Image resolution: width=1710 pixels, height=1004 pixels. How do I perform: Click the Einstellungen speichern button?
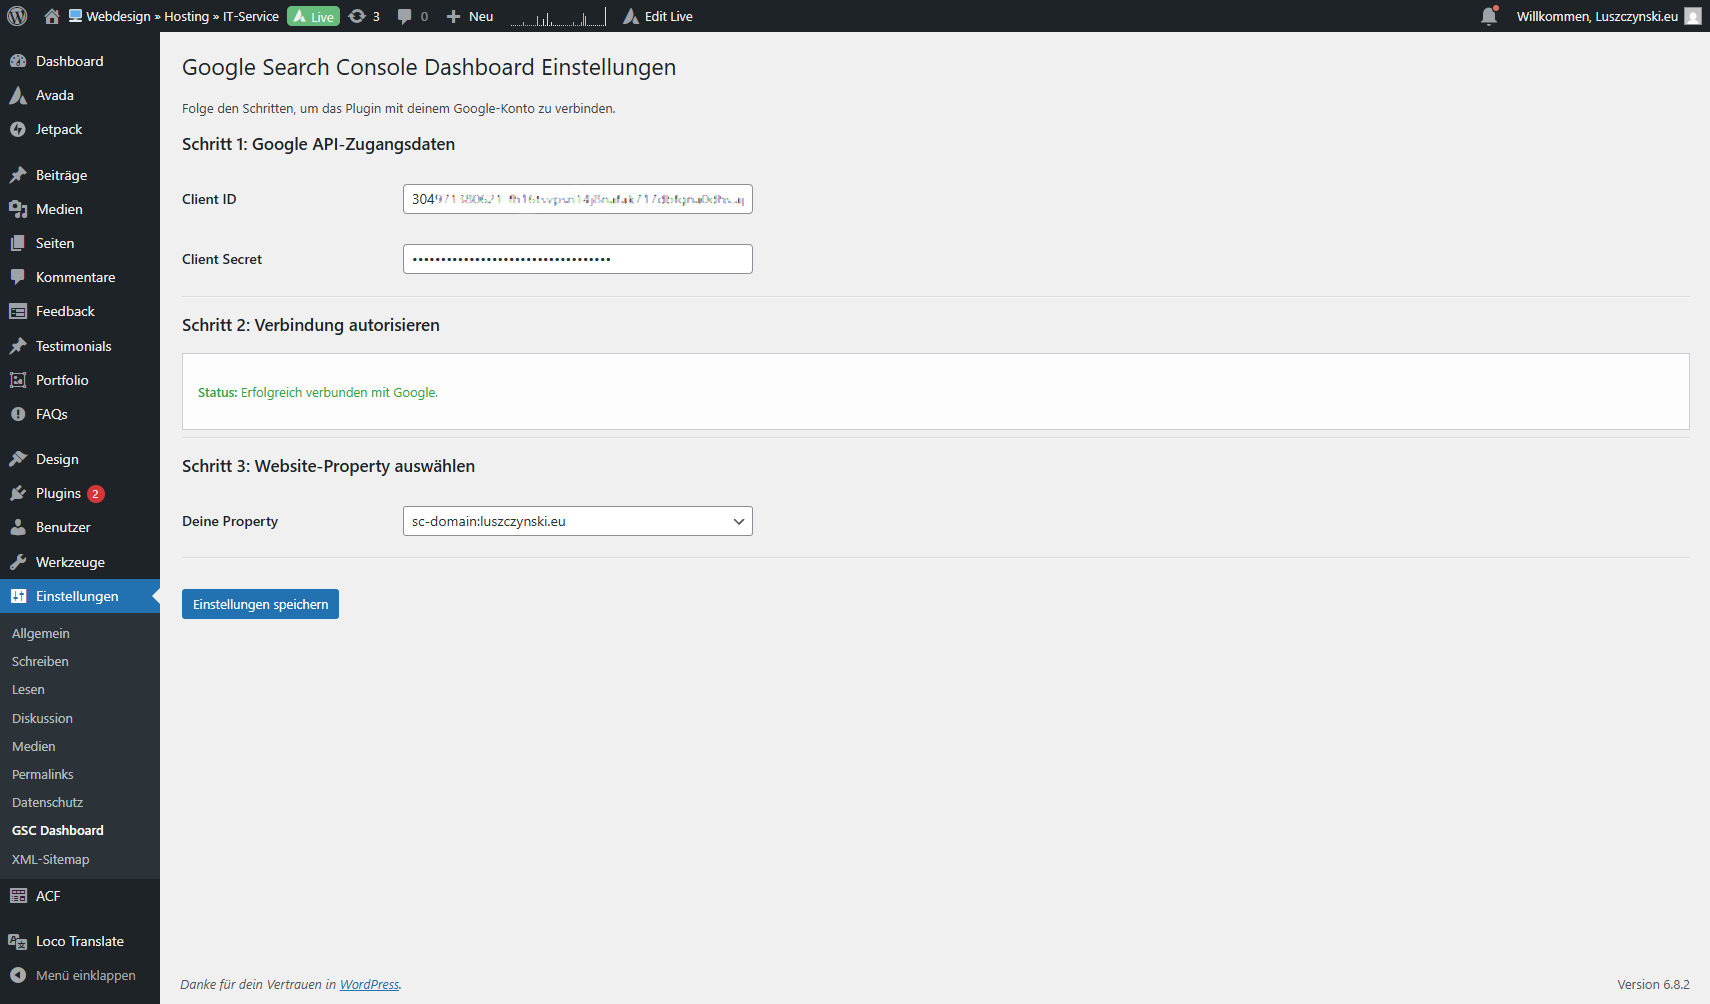pyautogui.click(x=260, y=603)
